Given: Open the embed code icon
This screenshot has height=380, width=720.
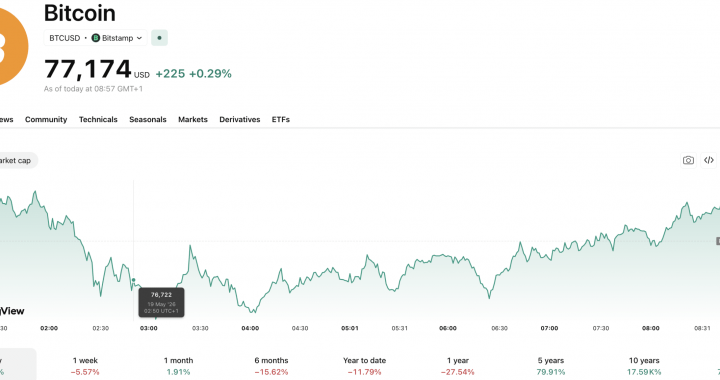Looking at the screenshot, I should click(709, 160).
